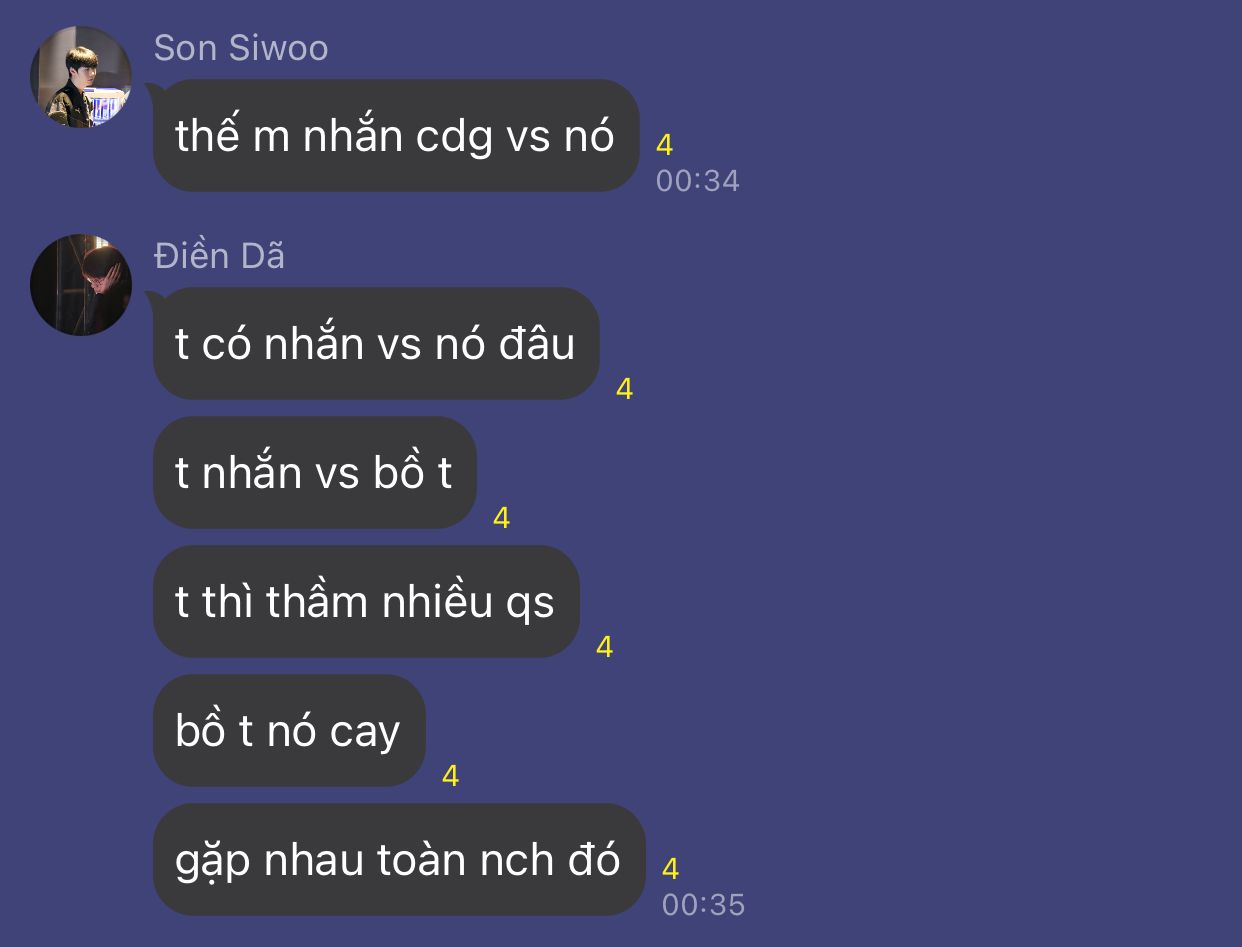This screenshot has width=1242, height=947.
Task: Click the 00:34 timestamp
Action: click(x=698, y=181)
